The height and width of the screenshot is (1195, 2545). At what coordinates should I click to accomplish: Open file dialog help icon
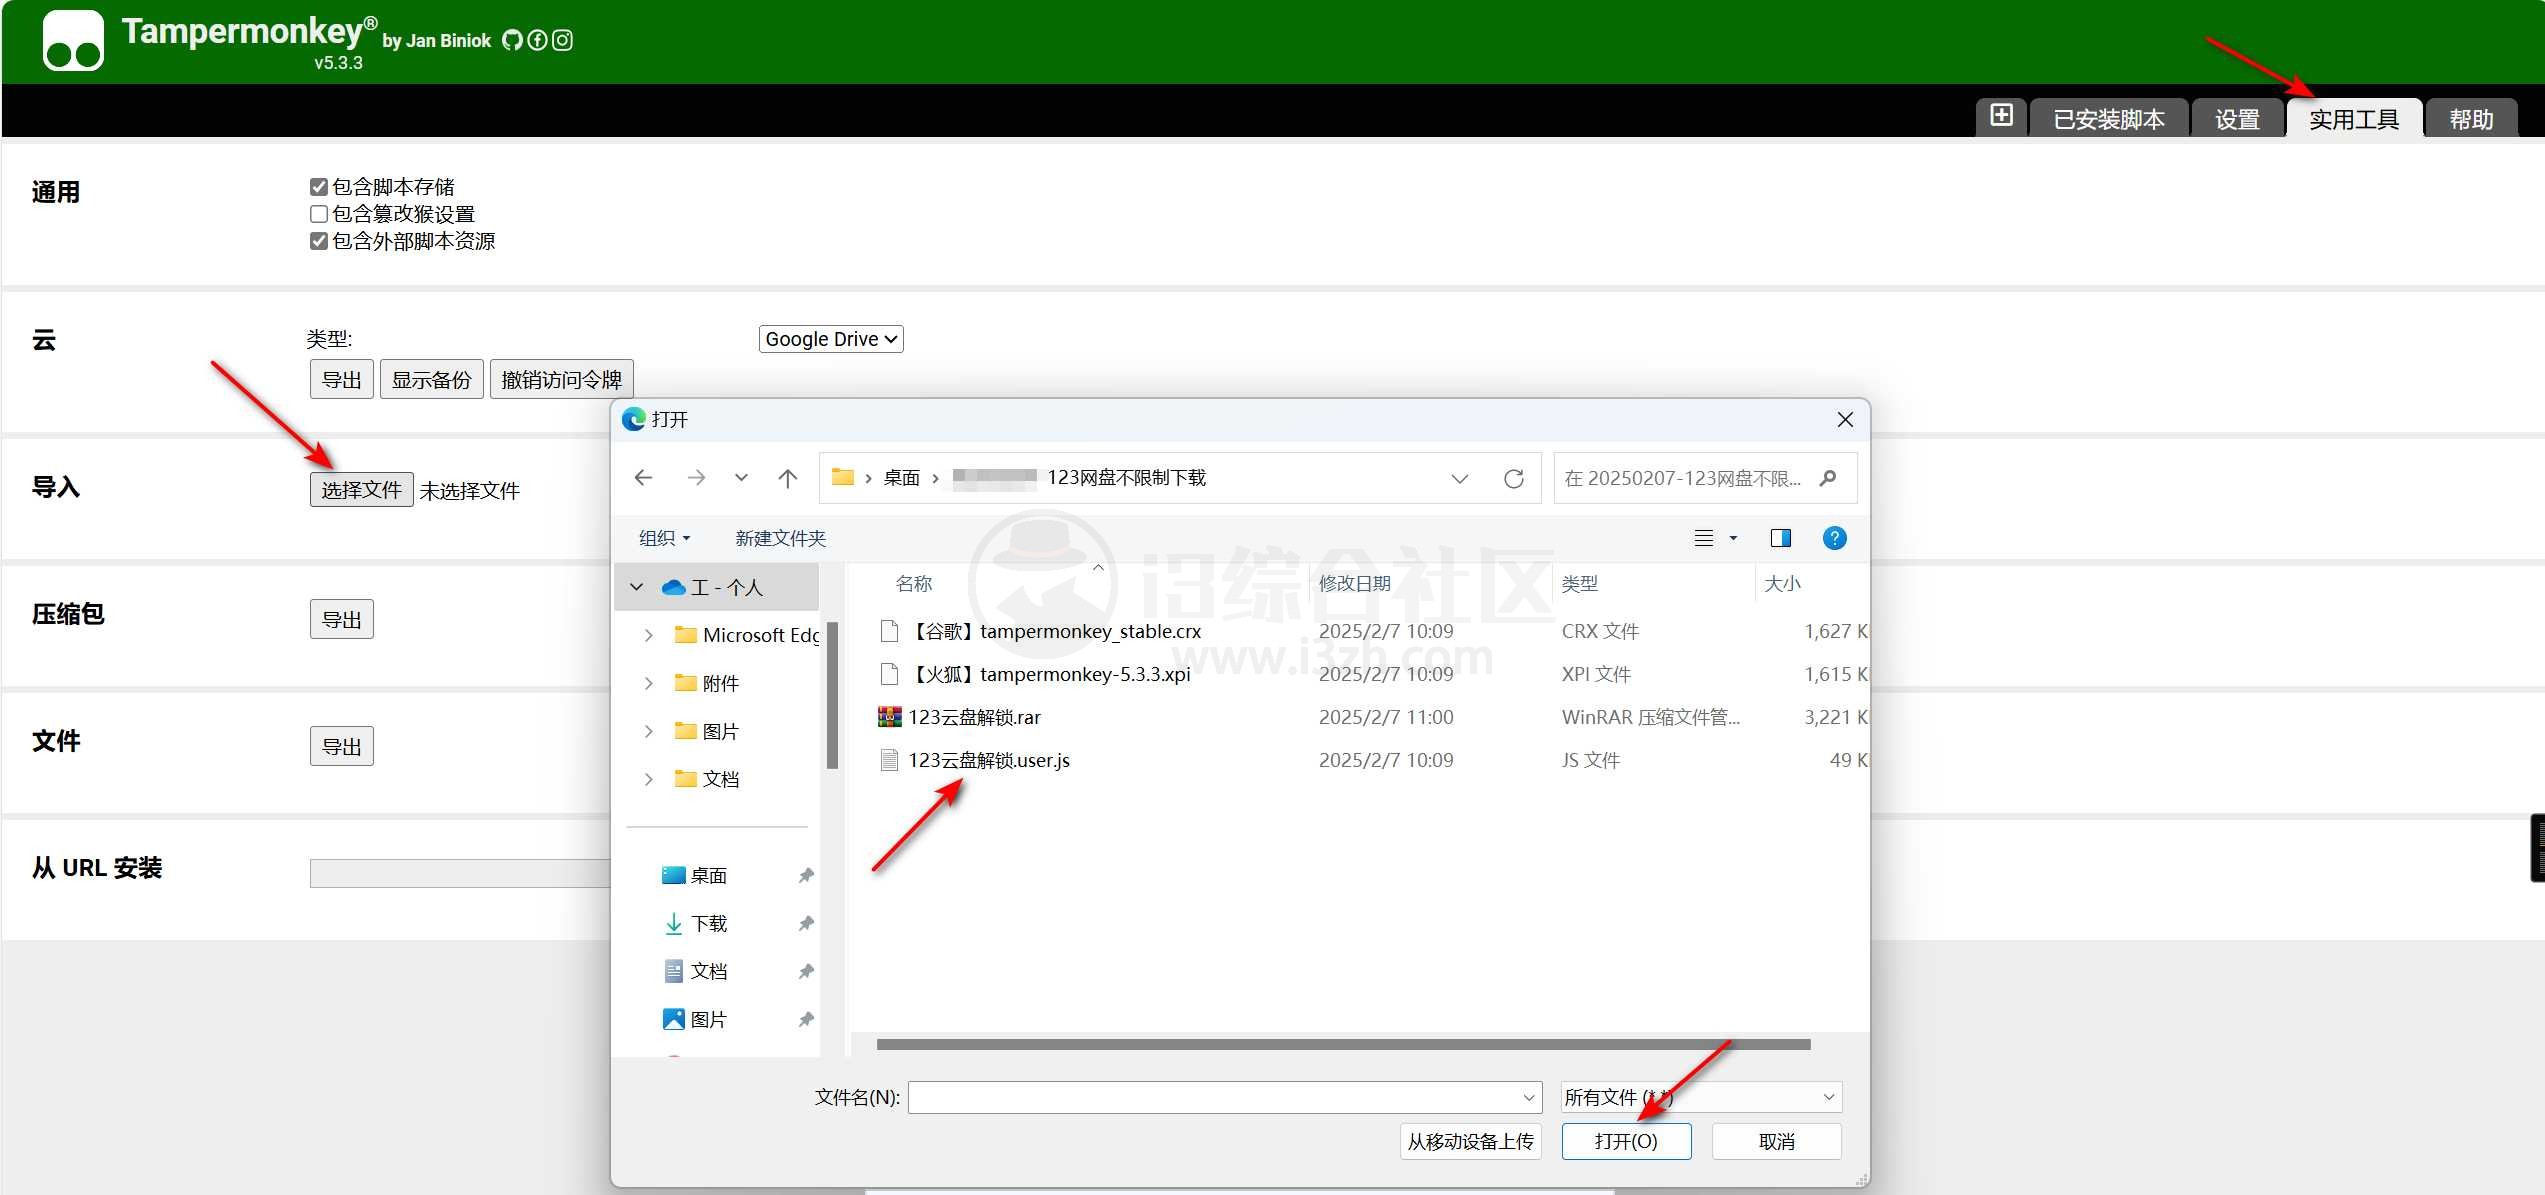(x=1834, y=538)
